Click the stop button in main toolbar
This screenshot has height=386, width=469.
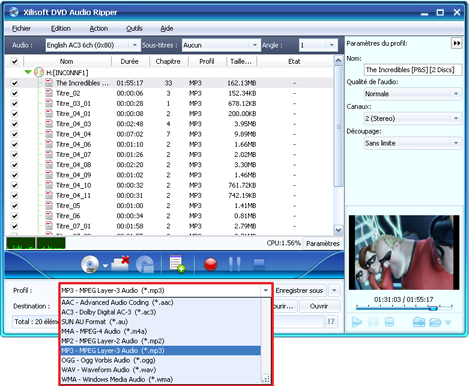pos(259,264)
